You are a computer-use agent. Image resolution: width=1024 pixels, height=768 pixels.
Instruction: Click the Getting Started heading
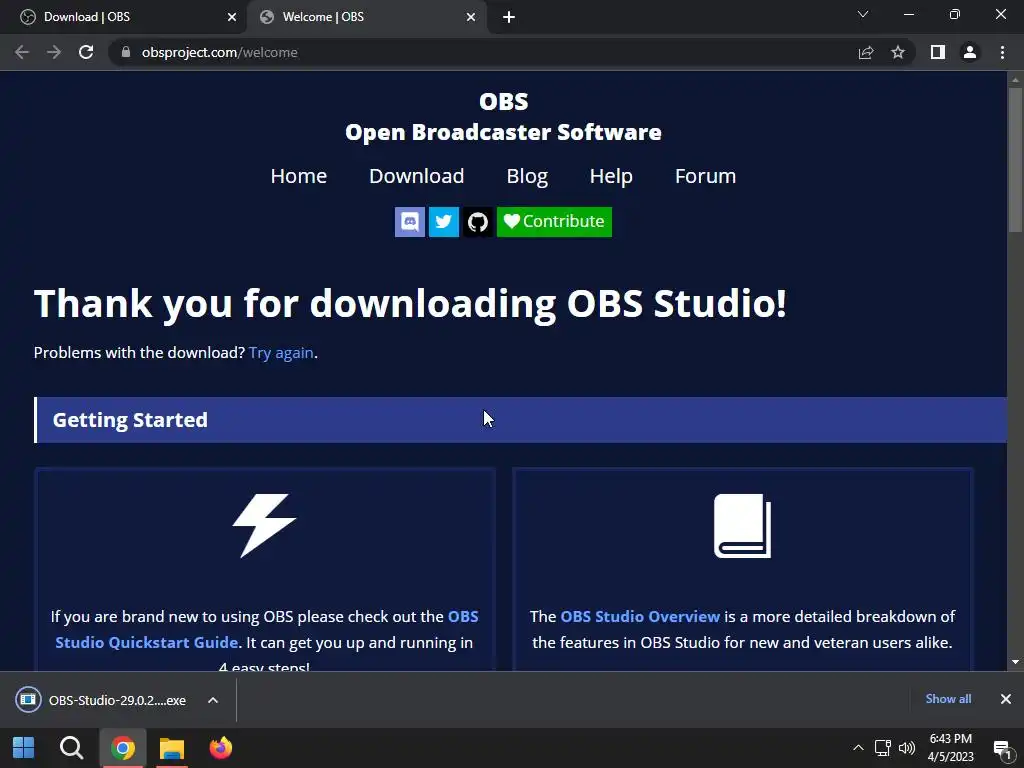[x=130, y=420]
